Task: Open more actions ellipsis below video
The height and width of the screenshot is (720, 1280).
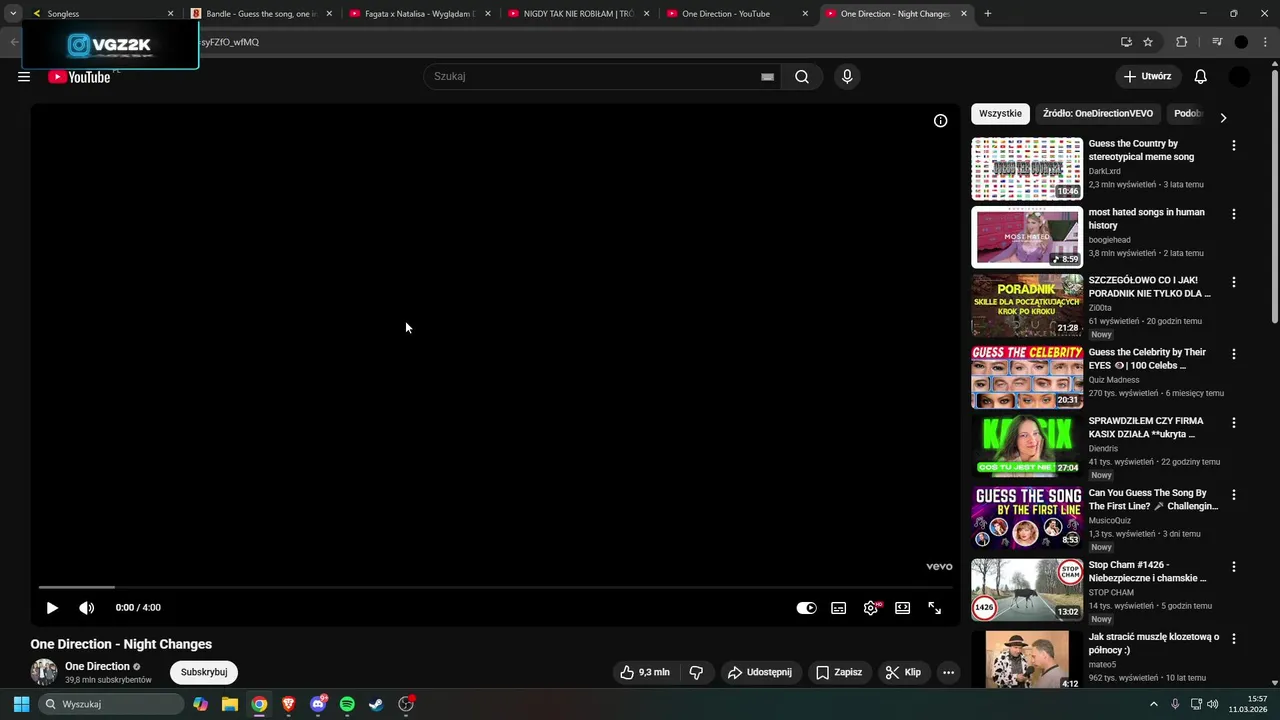Action: point(948,673)
